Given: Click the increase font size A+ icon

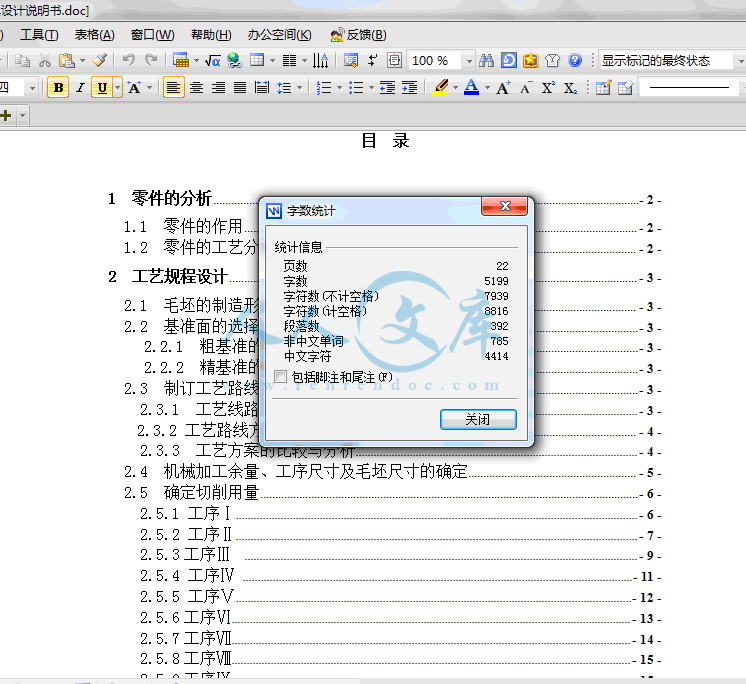Looking at the screenshot, I should tap(503, 88).
